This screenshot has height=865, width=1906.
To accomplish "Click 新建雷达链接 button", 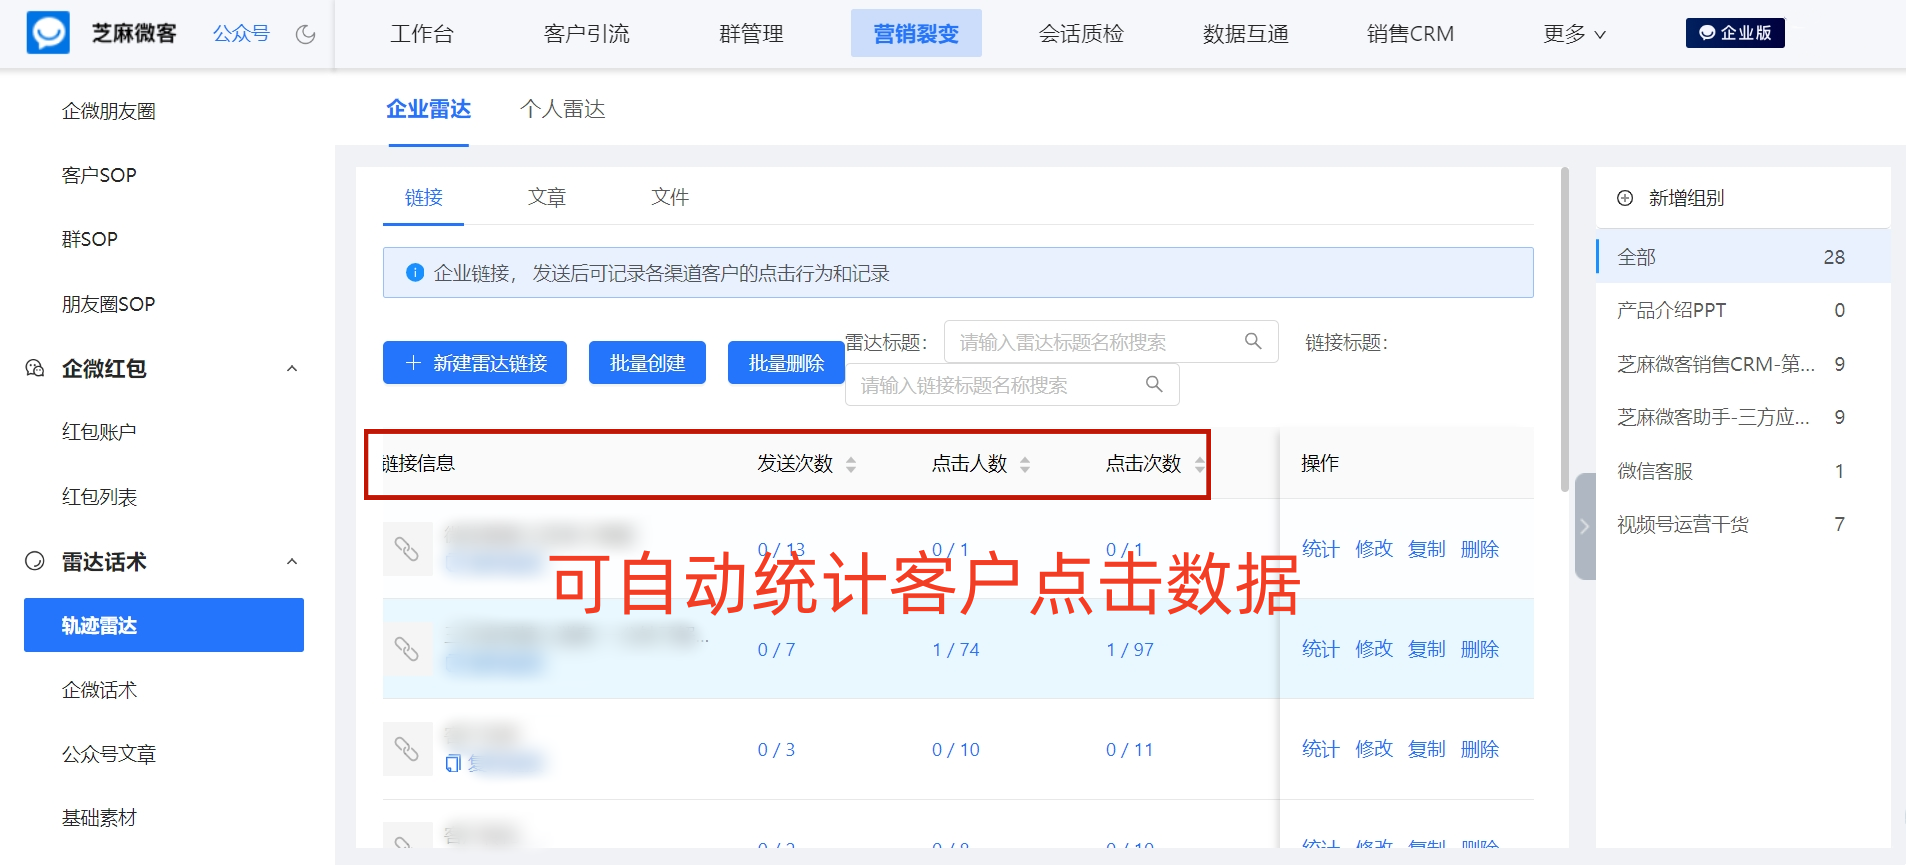I will point(475,362).
